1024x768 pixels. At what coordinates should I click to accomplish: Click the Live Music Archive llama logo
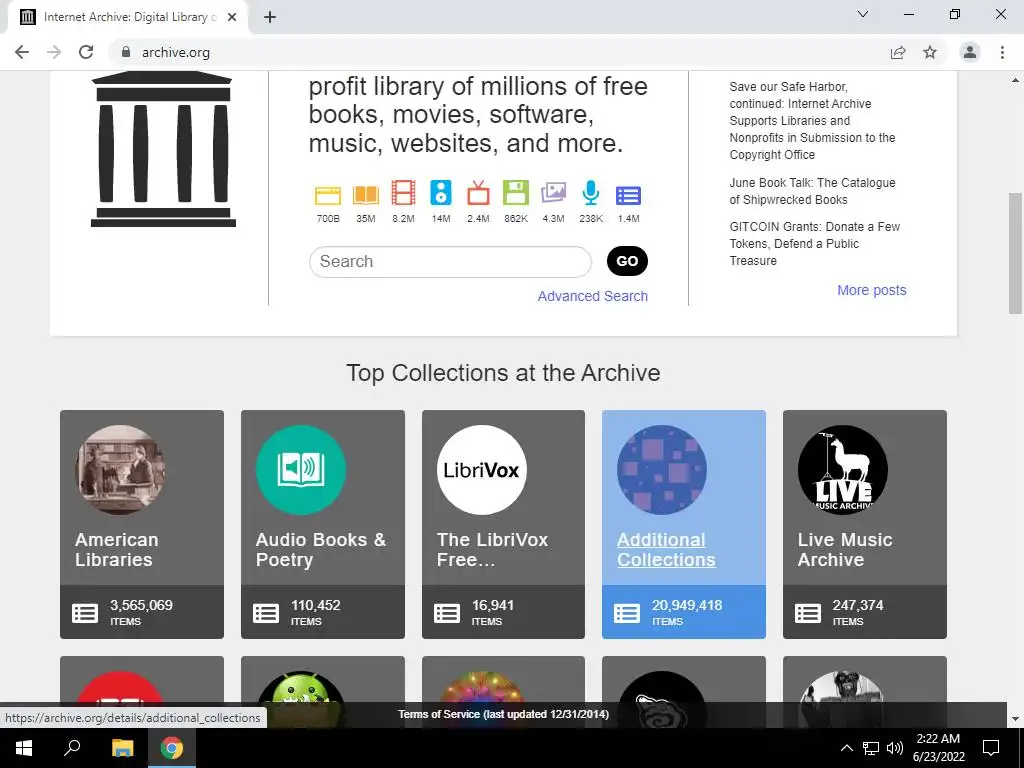(842, 470)
